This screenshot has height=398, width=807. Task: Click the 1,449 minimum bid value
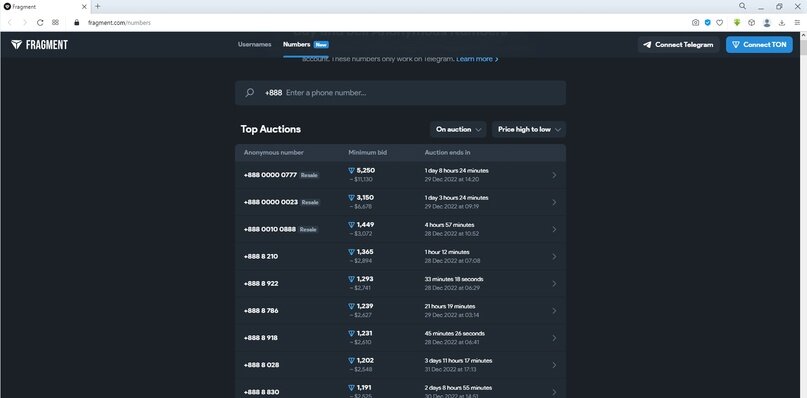[x=365, y=225]
